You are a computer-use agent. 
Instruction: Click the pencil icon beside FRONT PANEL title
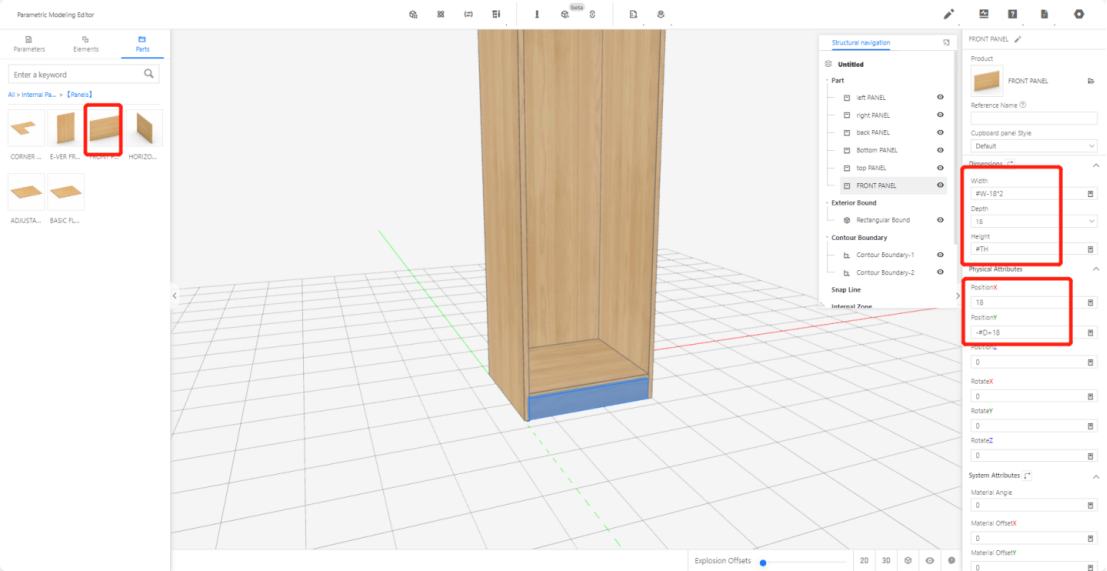(1018, 39)
